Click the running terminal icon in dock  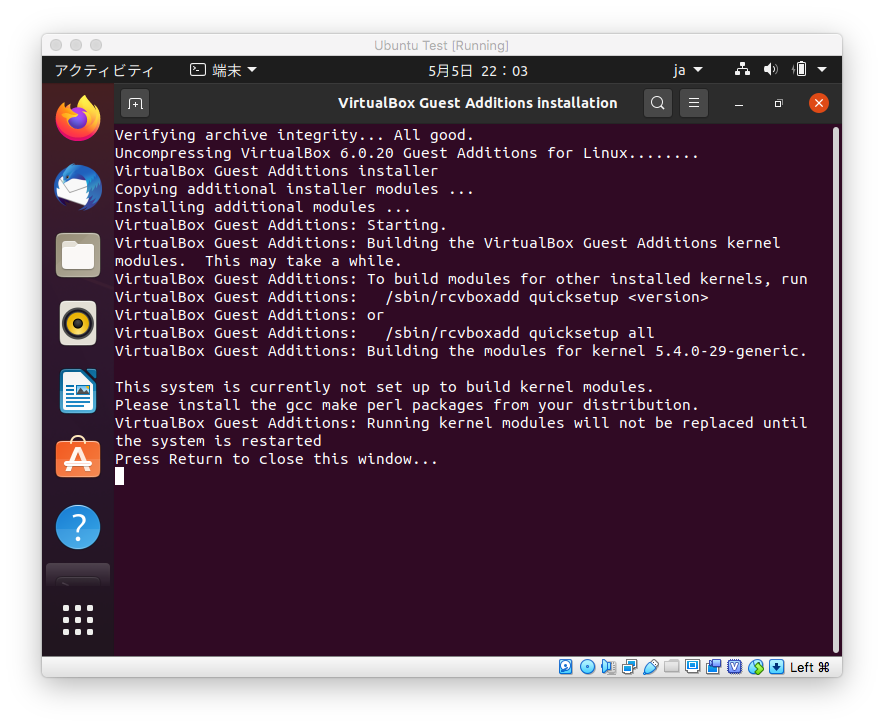[78, 575]
